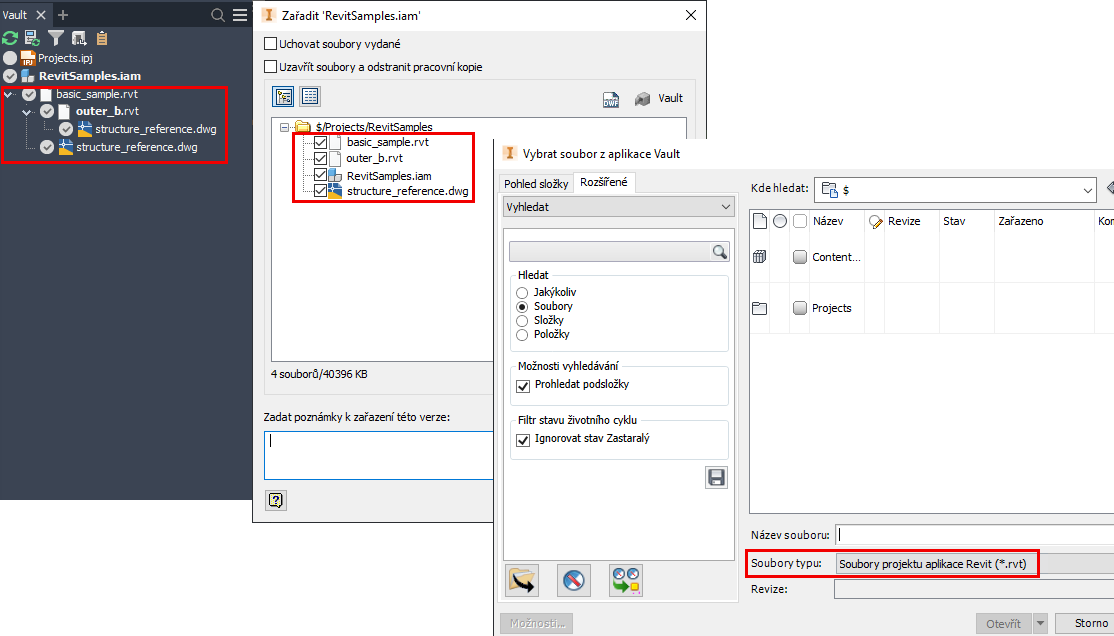Click the Otevřít button
Screen dimensions: 1114x636
tap(1004, 624)
